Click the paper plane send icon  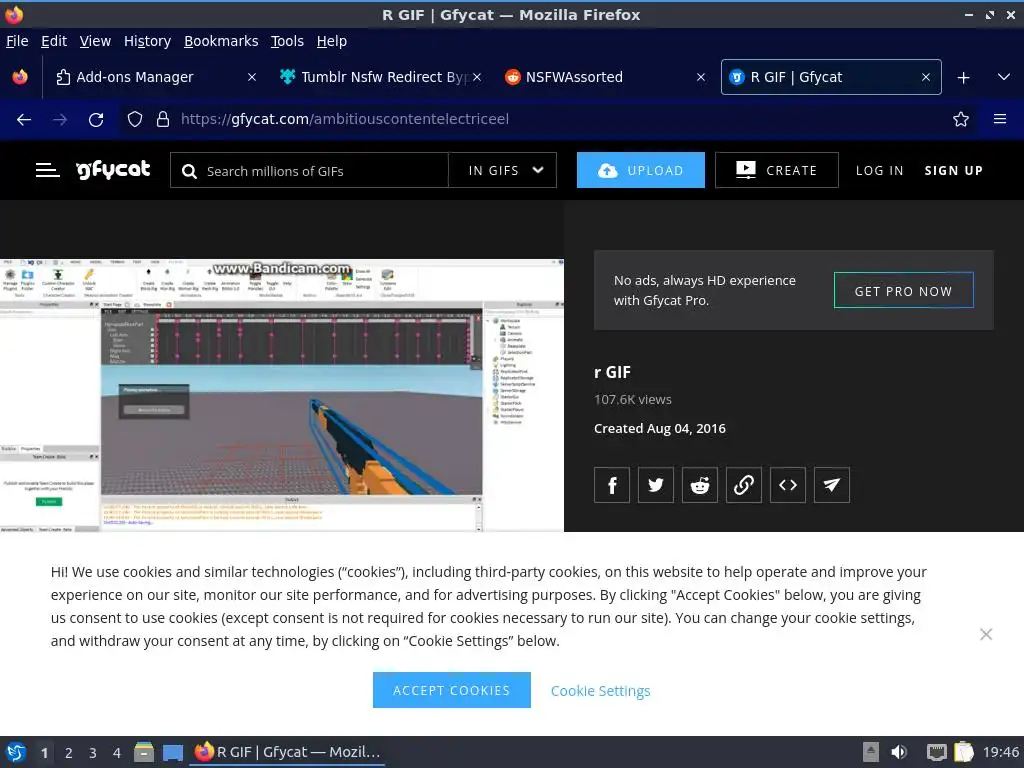point(832,485)
